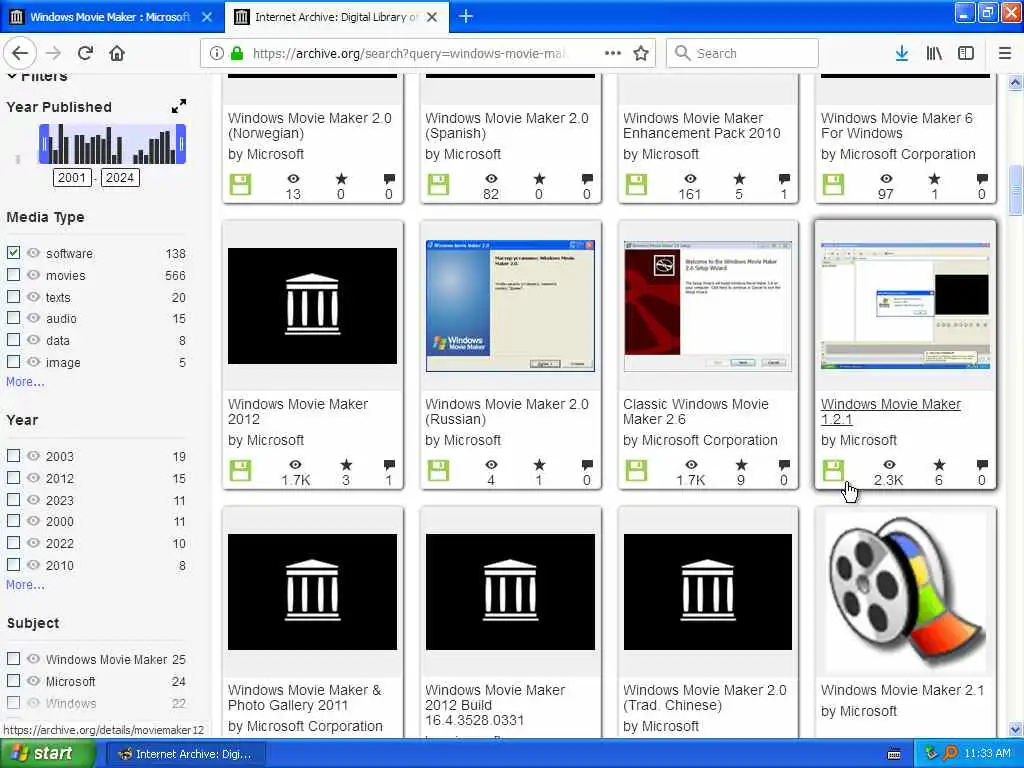This screenshot has height=768, width=1024.
Task: Open Windows Movie Maker 2.1 film reel thumbnail
Action: (905, 594)
